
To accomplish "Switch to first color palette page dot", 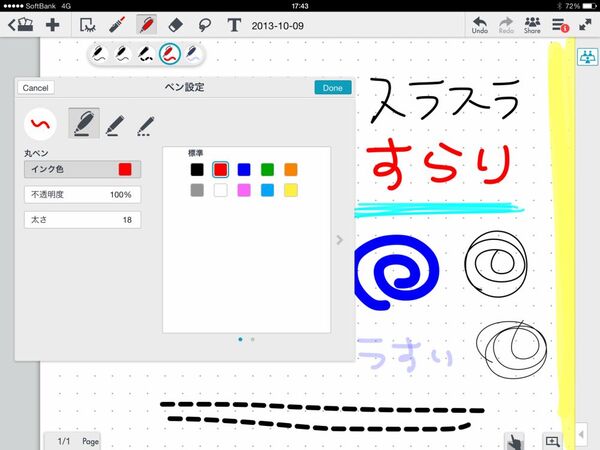I will point(240,339).
